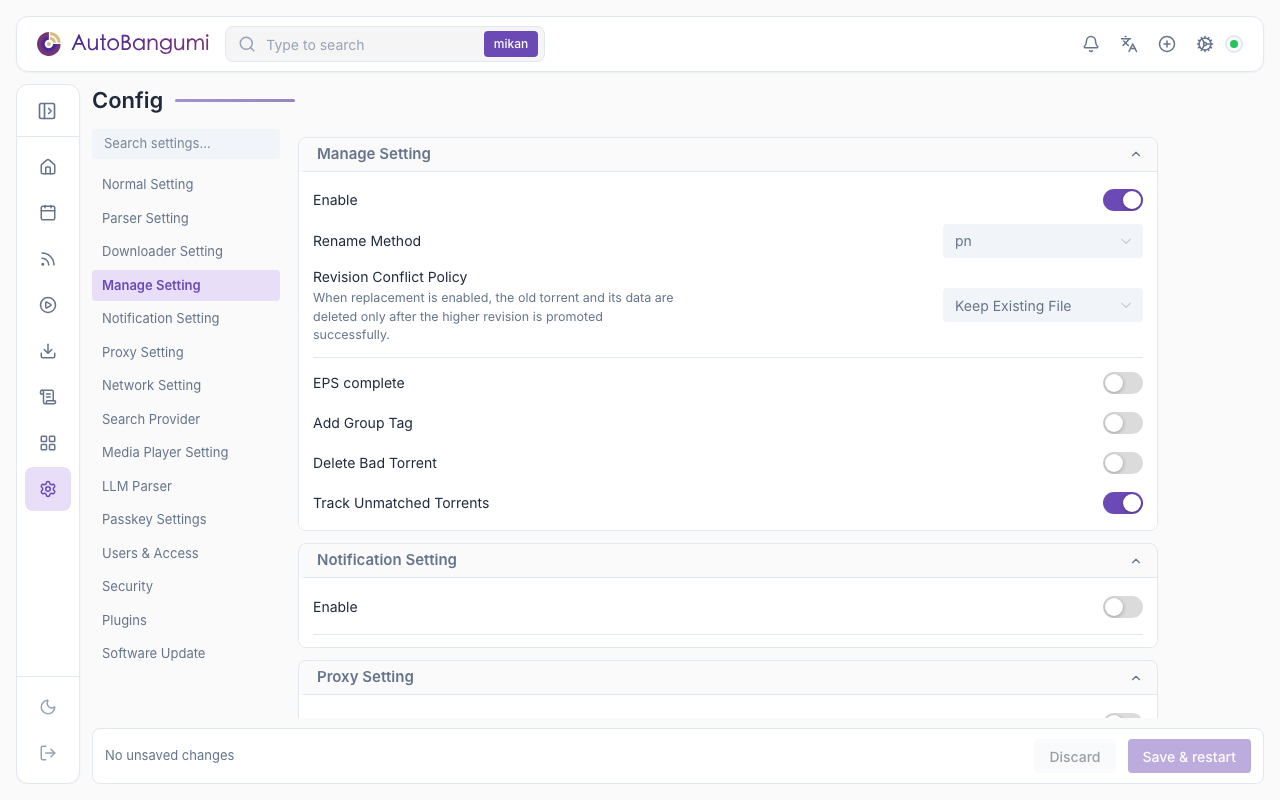Open the Revision Conflict Policy dropdown
This screenshot has height=800, width=1280.
[1043, 306]
